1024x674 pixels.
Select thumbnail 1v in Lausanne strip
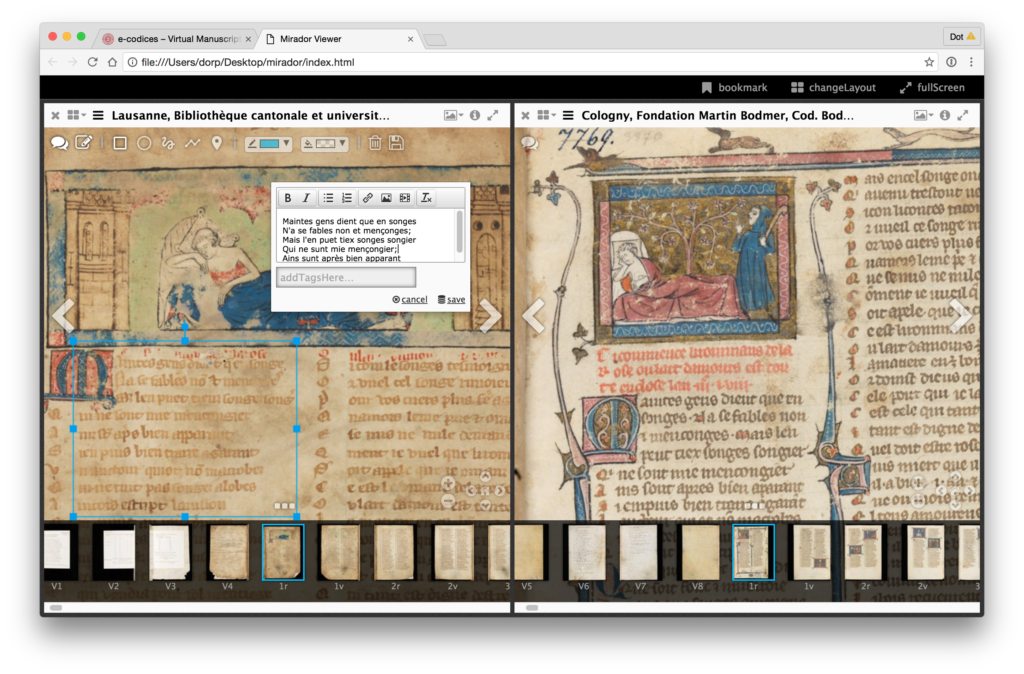point(340,553)
